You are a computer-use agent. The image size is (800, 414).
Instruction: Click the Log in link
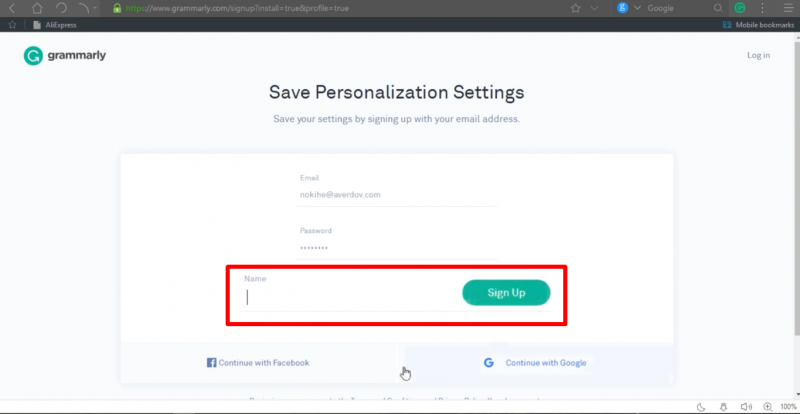point(758,55)
